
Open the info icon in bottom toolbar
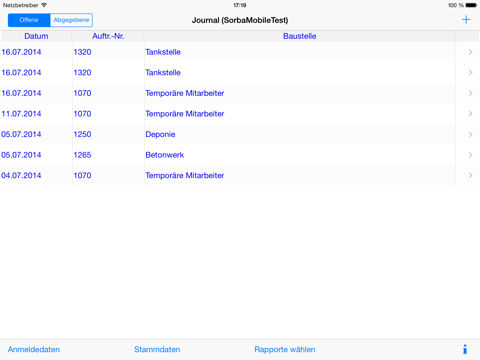click(x=465, y=349)
